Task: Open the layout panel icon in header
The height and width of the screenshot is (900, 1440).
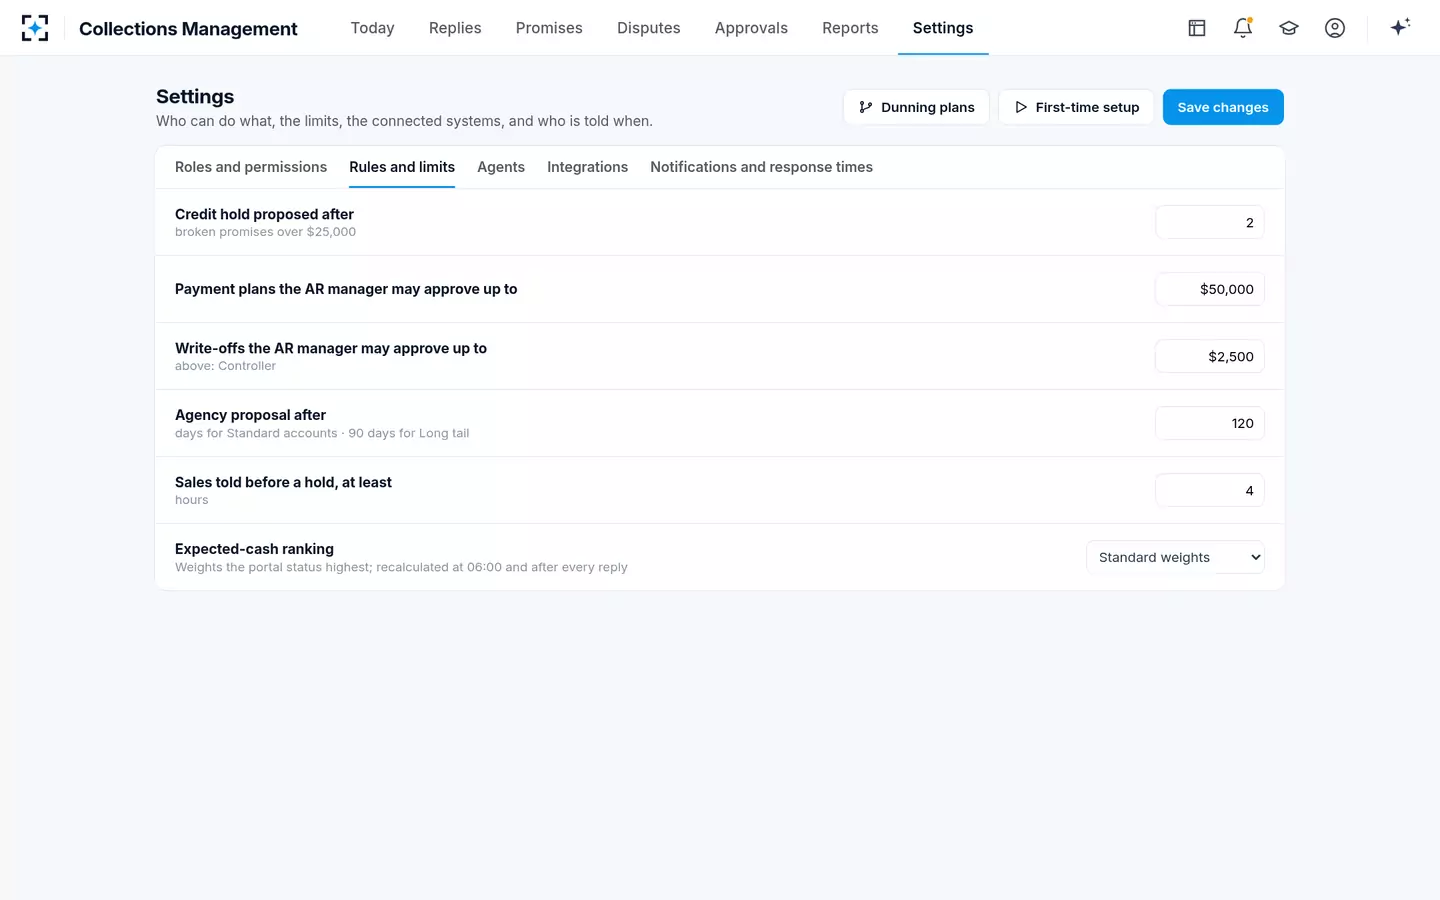Action: tap(1197, 28)
